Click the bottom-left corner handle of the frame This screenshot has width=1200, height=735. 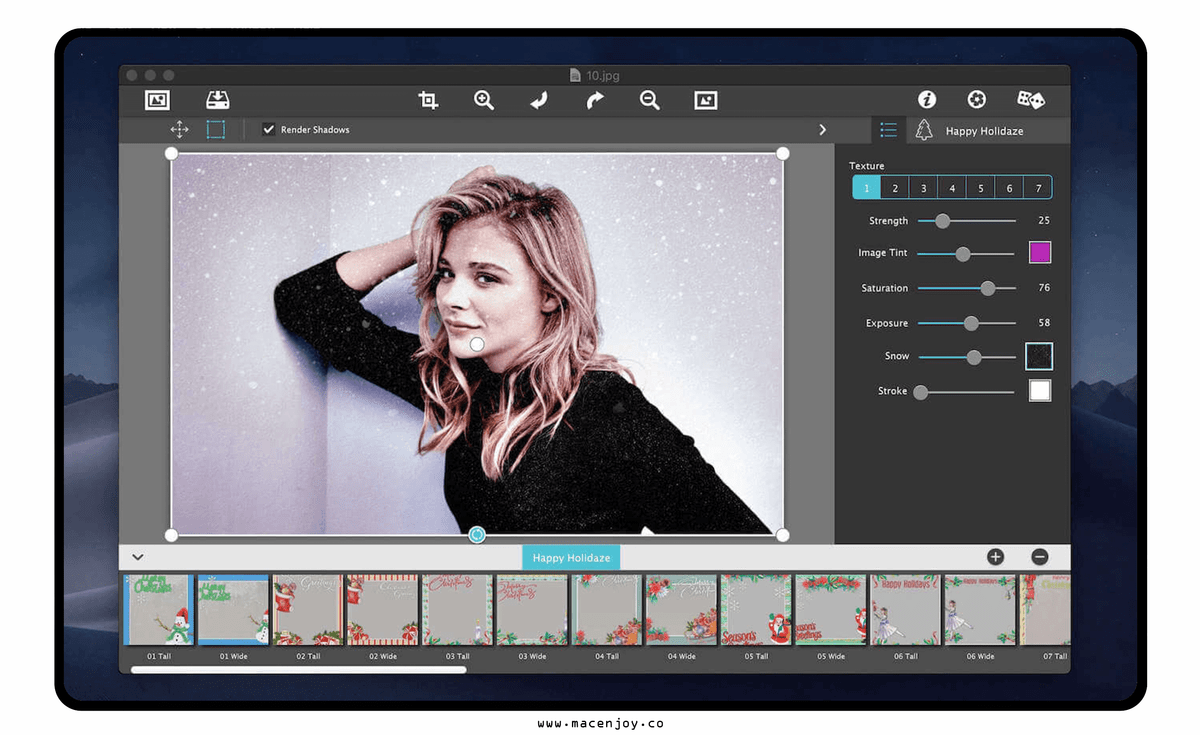[171, 535]
